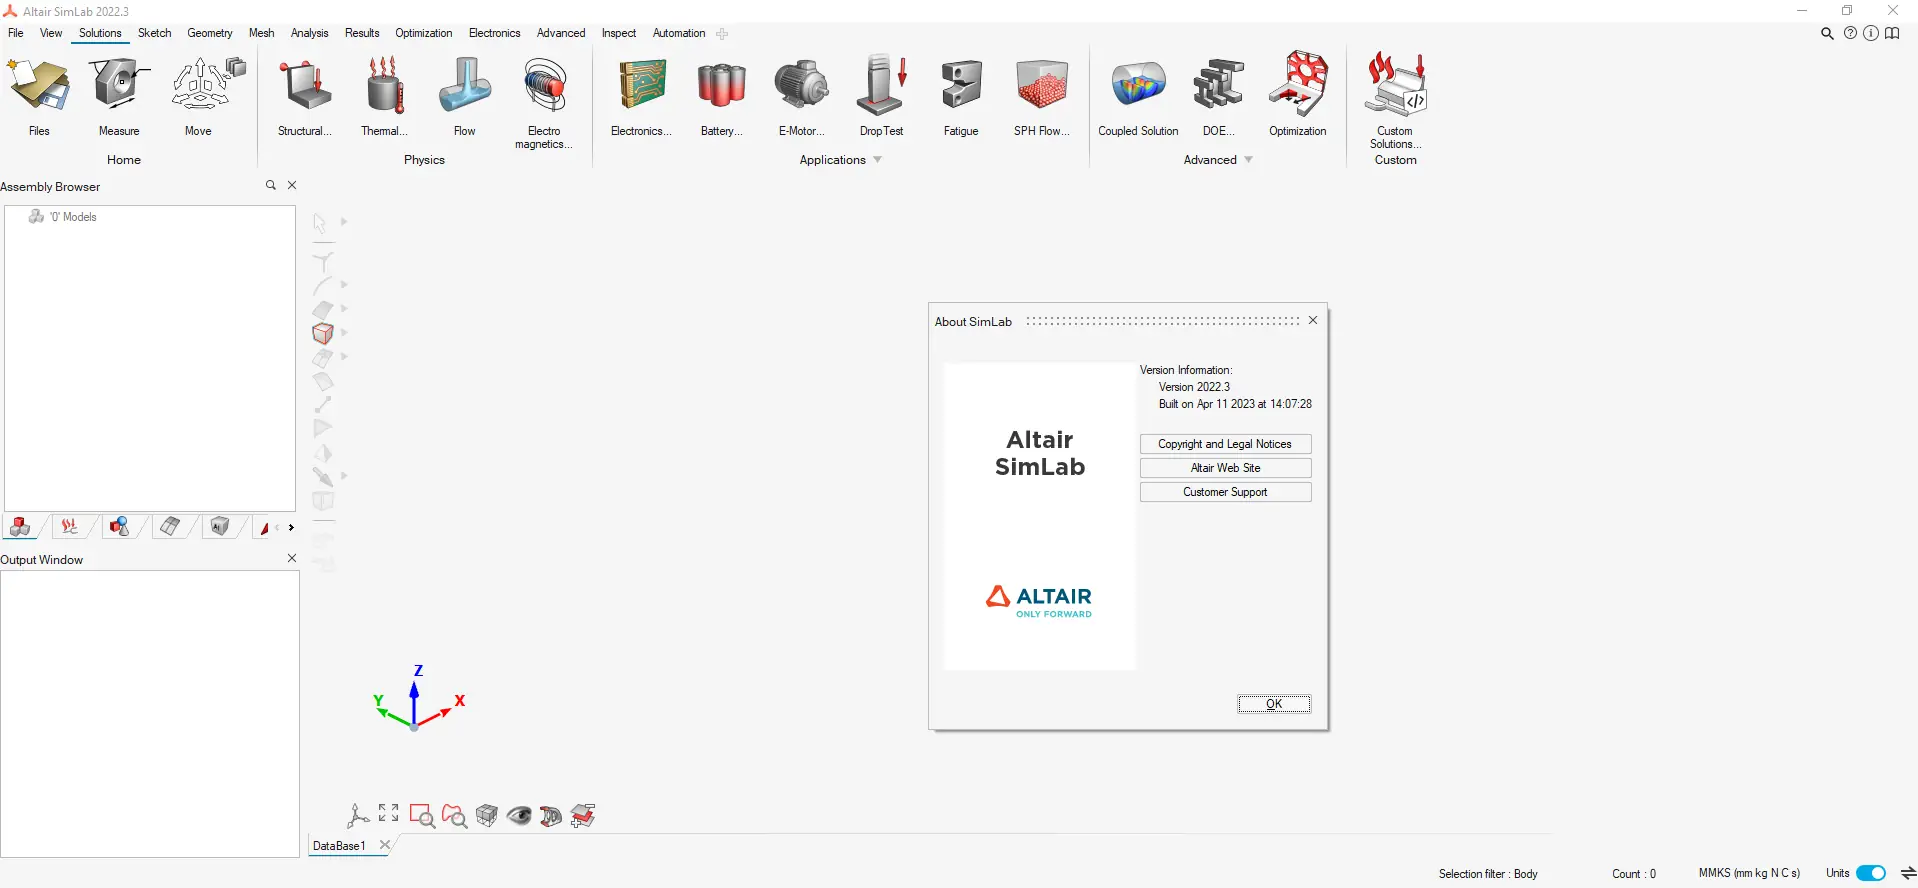Open the Files tool in the ribbon
1918x888 pixels.
coord(39,95)
